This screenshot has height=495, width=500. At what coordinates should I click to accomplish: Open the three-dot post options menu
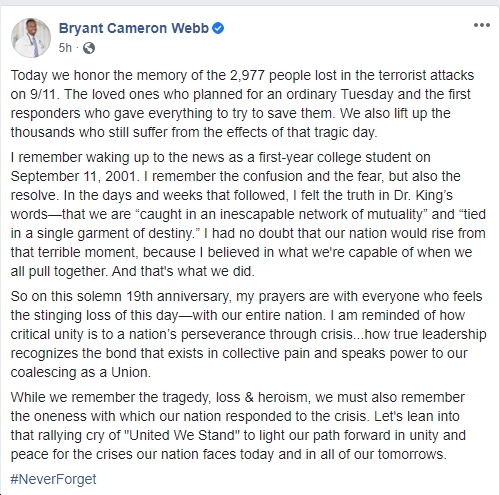pyautogui.click(x=482, y=25)
